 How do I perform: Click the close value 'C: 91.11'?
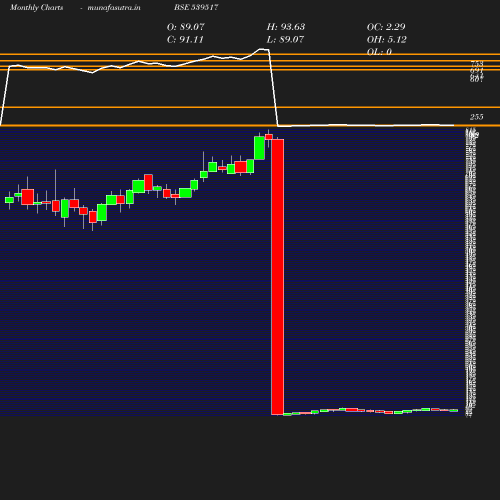coord(185,39)
